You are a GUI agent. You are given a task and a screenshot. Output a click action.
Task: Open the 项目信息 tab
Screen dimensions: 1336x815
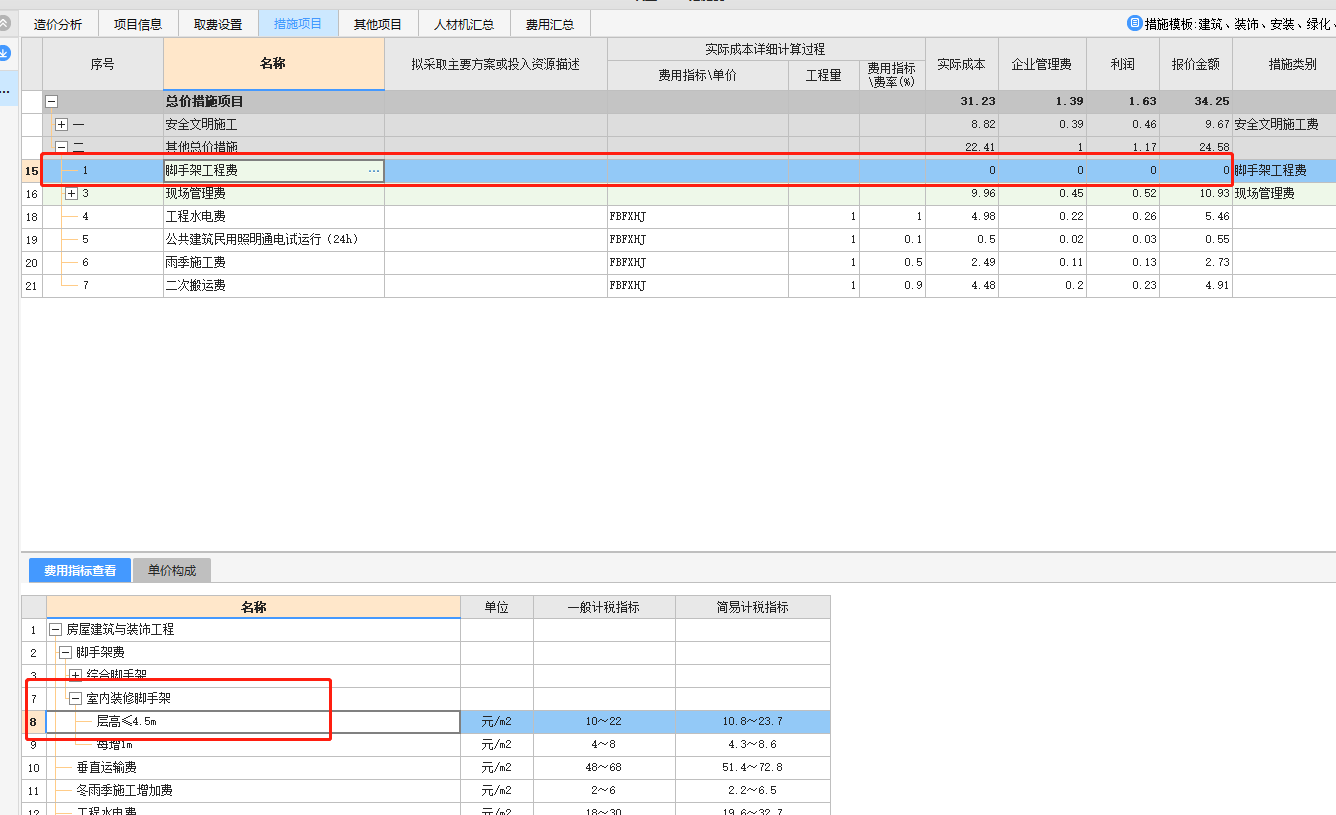pos(138,24)
